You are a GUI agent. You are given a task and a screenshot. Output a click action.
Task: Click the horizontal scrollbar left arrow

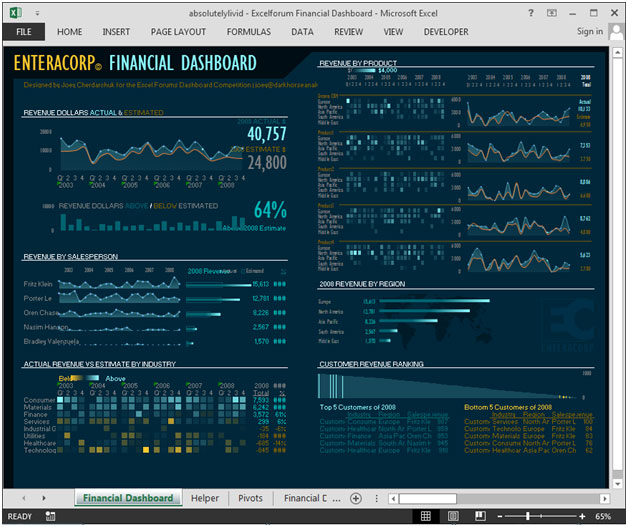(x=393, y=499)
